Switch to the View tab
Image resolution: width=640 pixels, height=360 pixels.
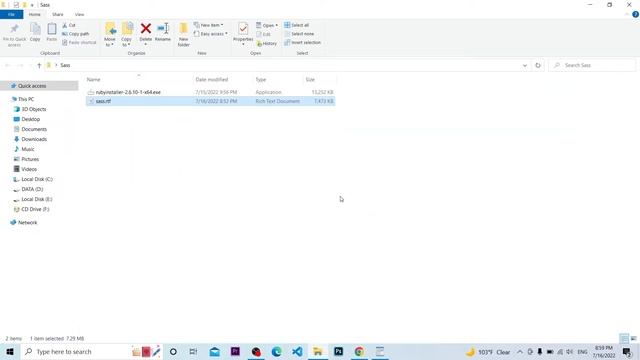pos(79,14)
